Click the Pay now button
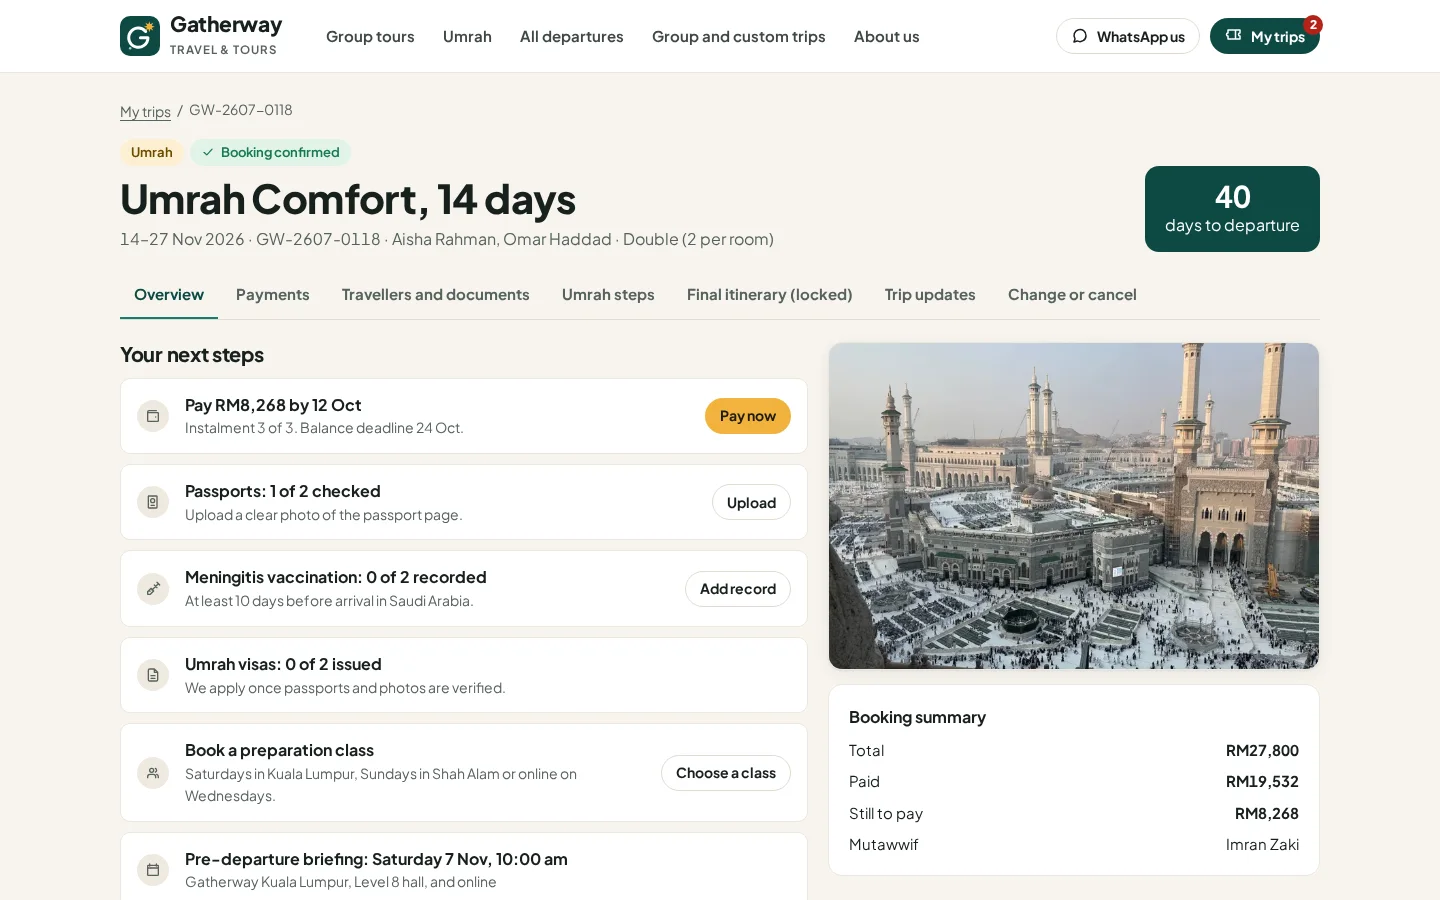This screenshot has width=1440, height=900. tap(748, 416)
